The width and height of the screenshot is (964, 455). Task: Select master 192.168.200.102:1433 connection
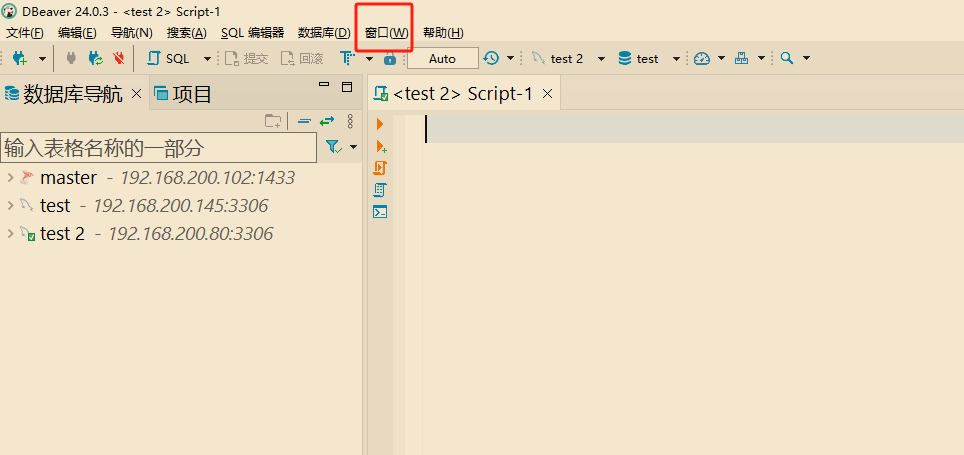(x=157, y=178)
